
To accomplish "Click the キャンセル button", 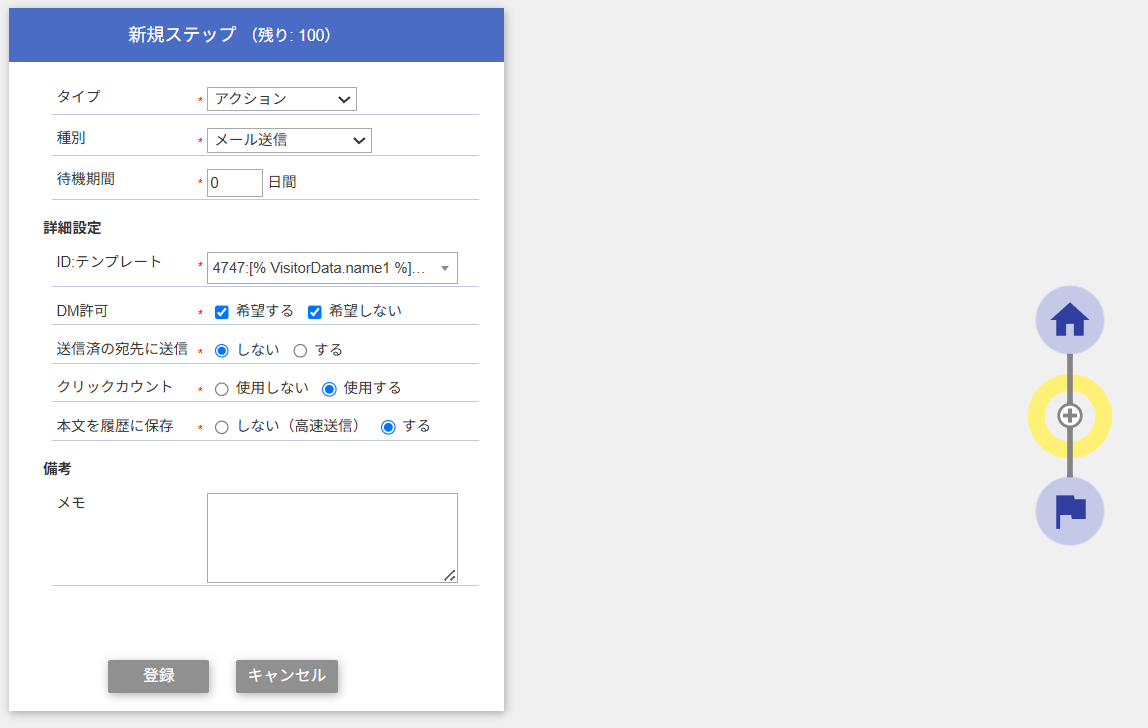I will point(287,676).
